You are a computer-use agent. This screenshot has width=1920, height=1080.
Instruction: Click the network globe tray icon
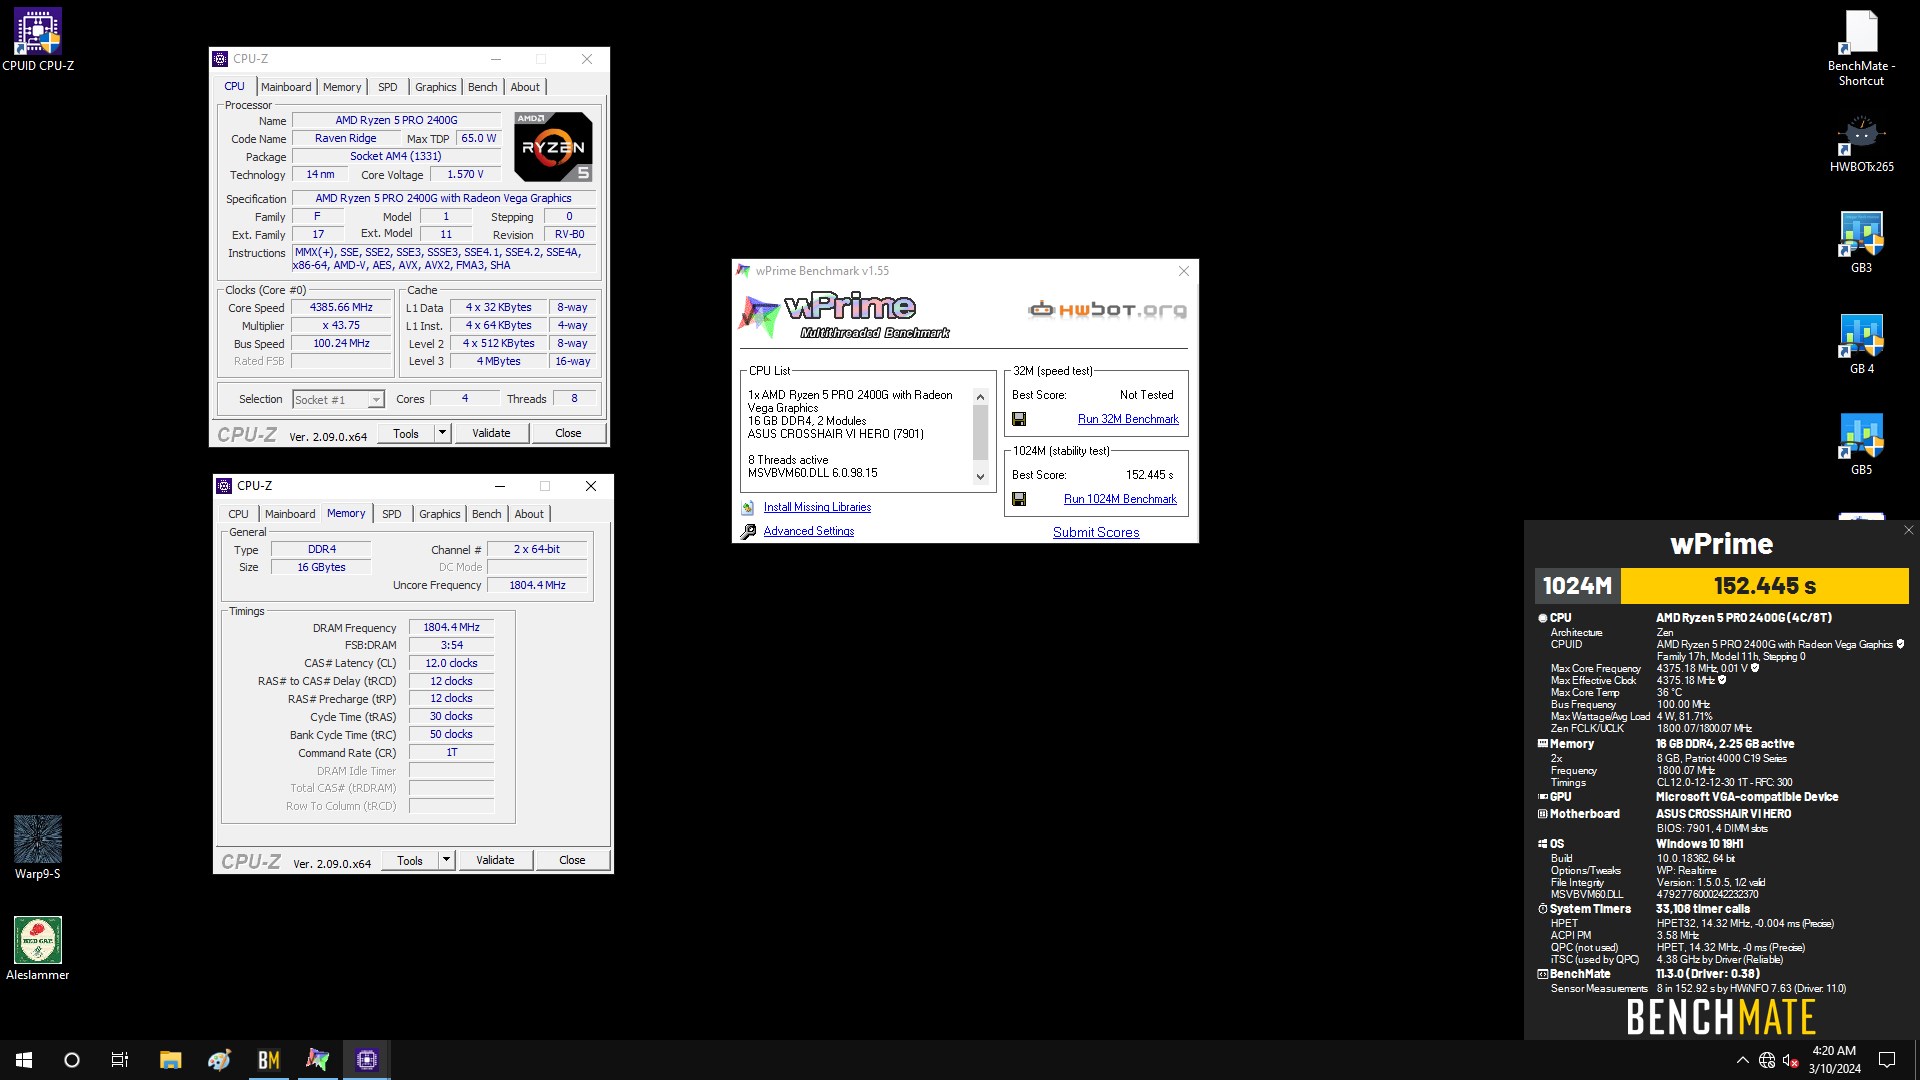(x=1767, y=1060)
